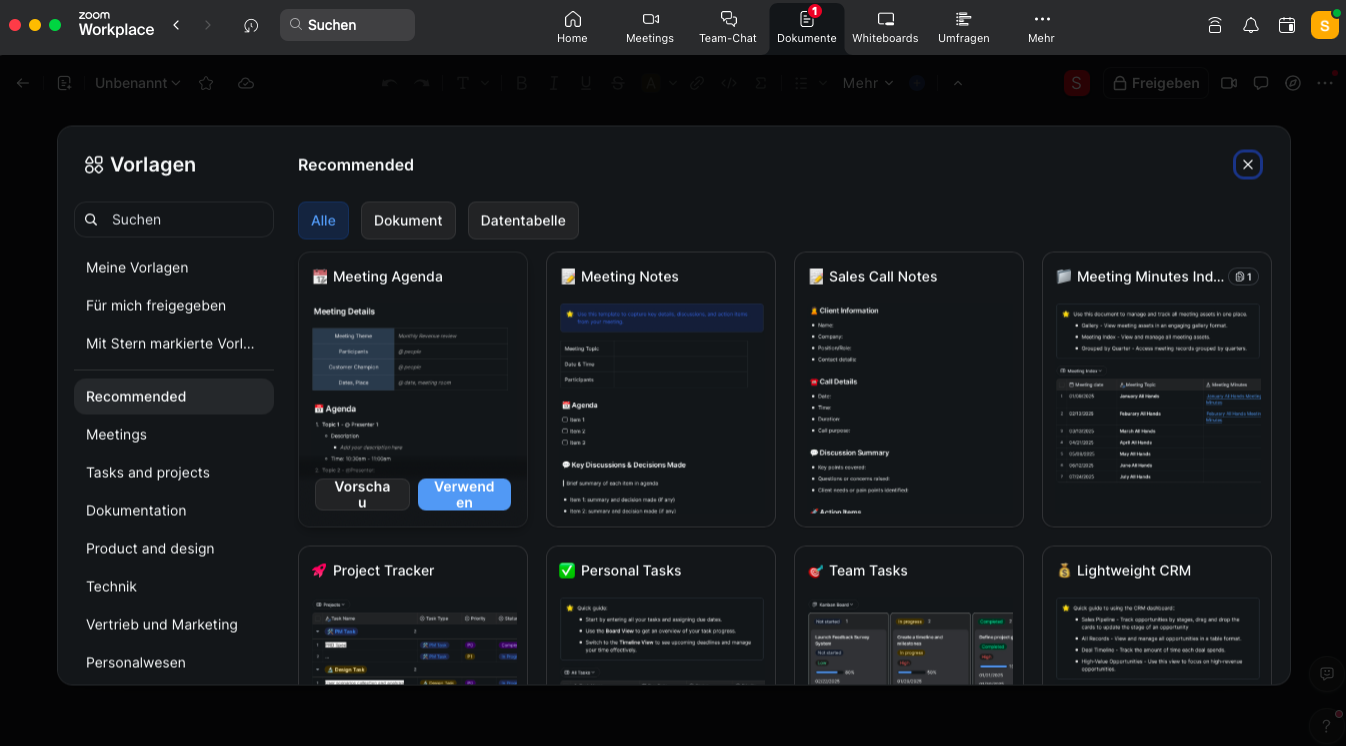Open Tasks and projects category
Screen dimensions: 1346x746
coord(148,473)
